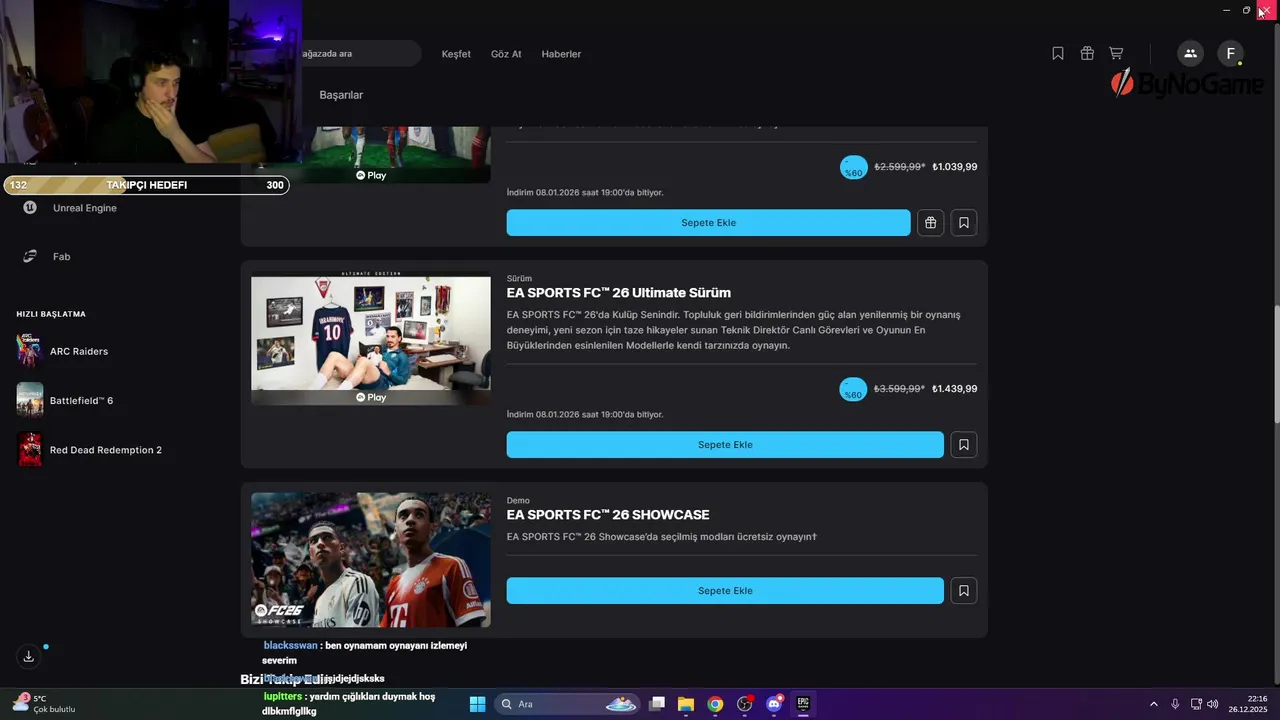Add the ₺1.039,99 edition to wishlist
The width and height of the screenshot is (1280, 720).
point(964,223)
